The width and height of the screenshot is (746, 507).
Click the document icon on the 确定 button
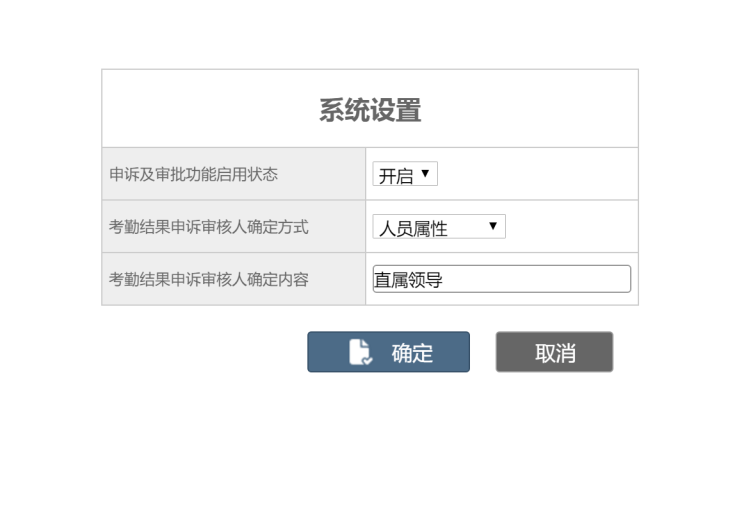[360, 352]
